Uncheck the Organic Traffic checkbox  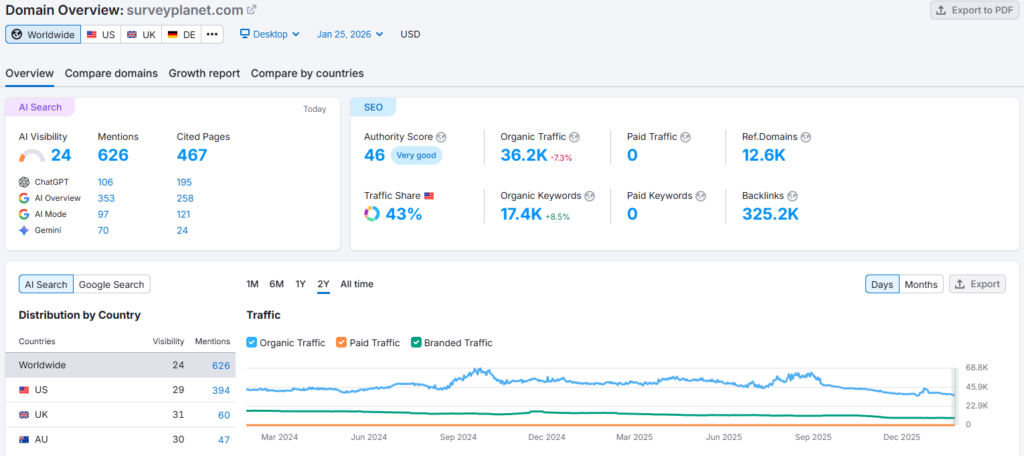coord(252,343)
